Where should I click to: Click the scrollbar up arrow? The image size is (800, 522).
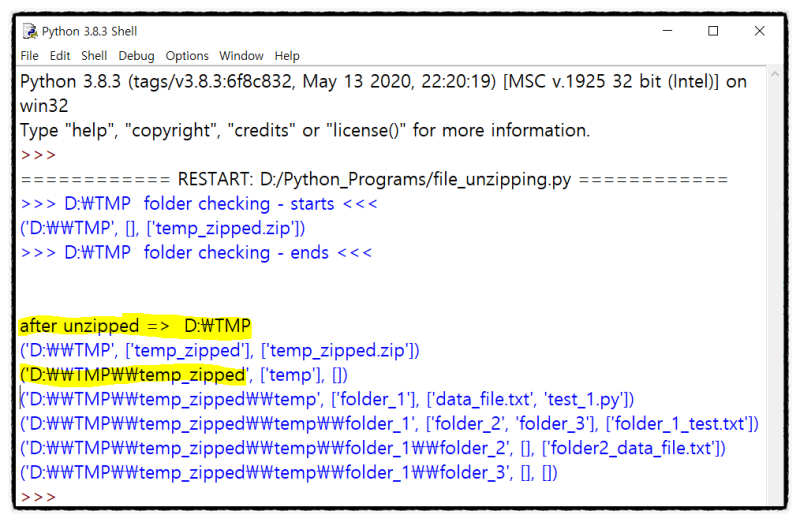click(x=775, y=74)
